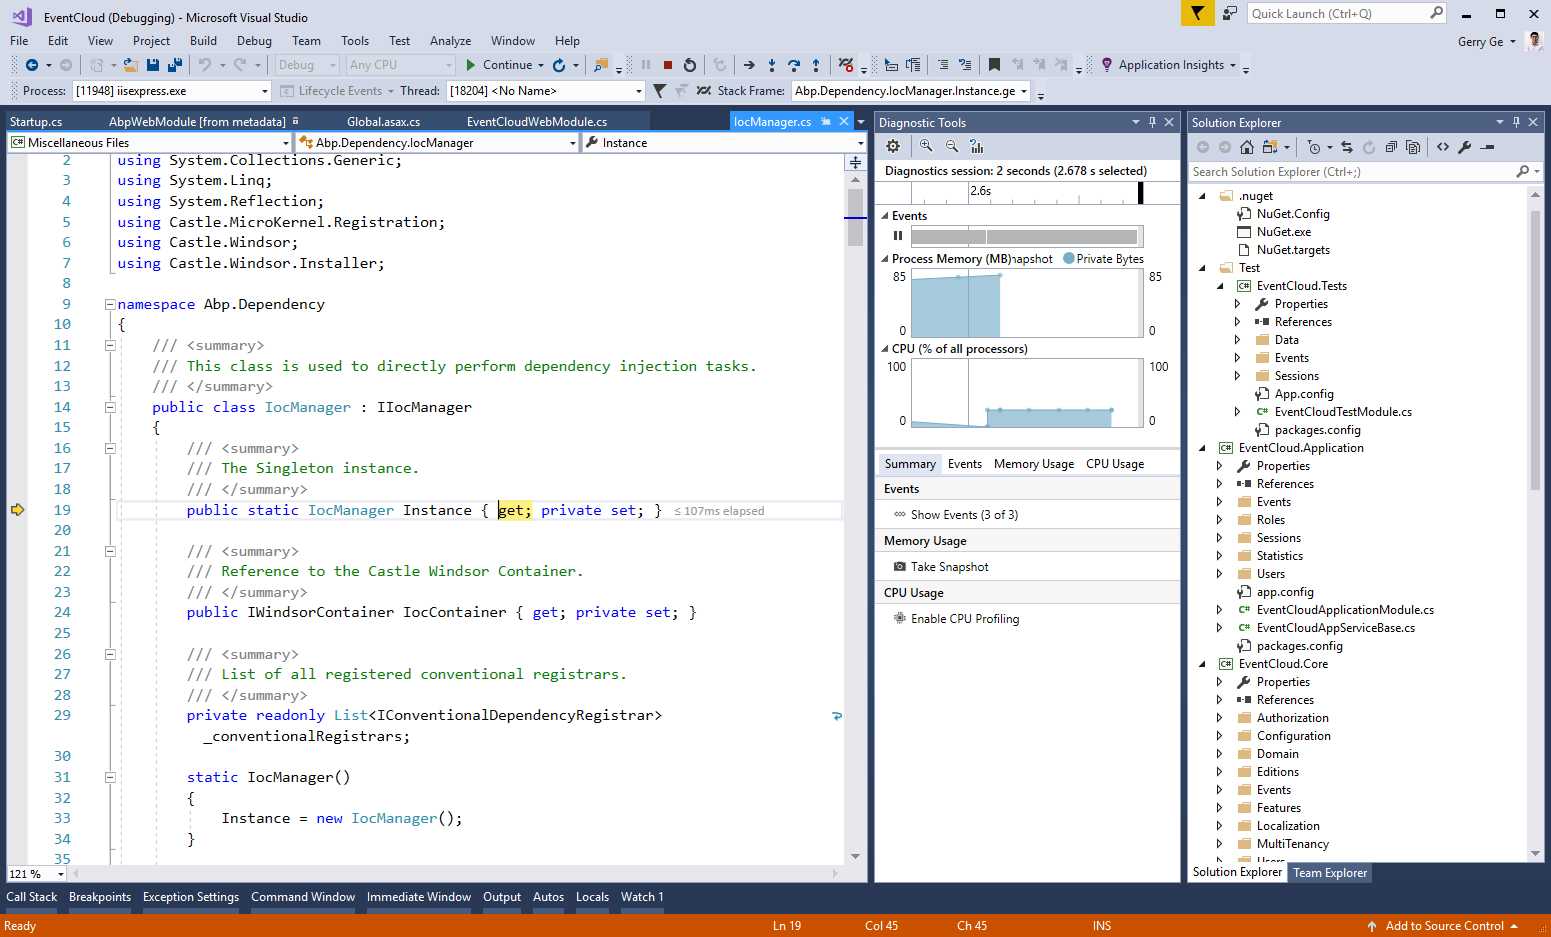Viewport: 1551px width, 937px height.
Task: Reset the diagnostics zoom to selection
Action: pyautogui.click(x=977, y=146)
